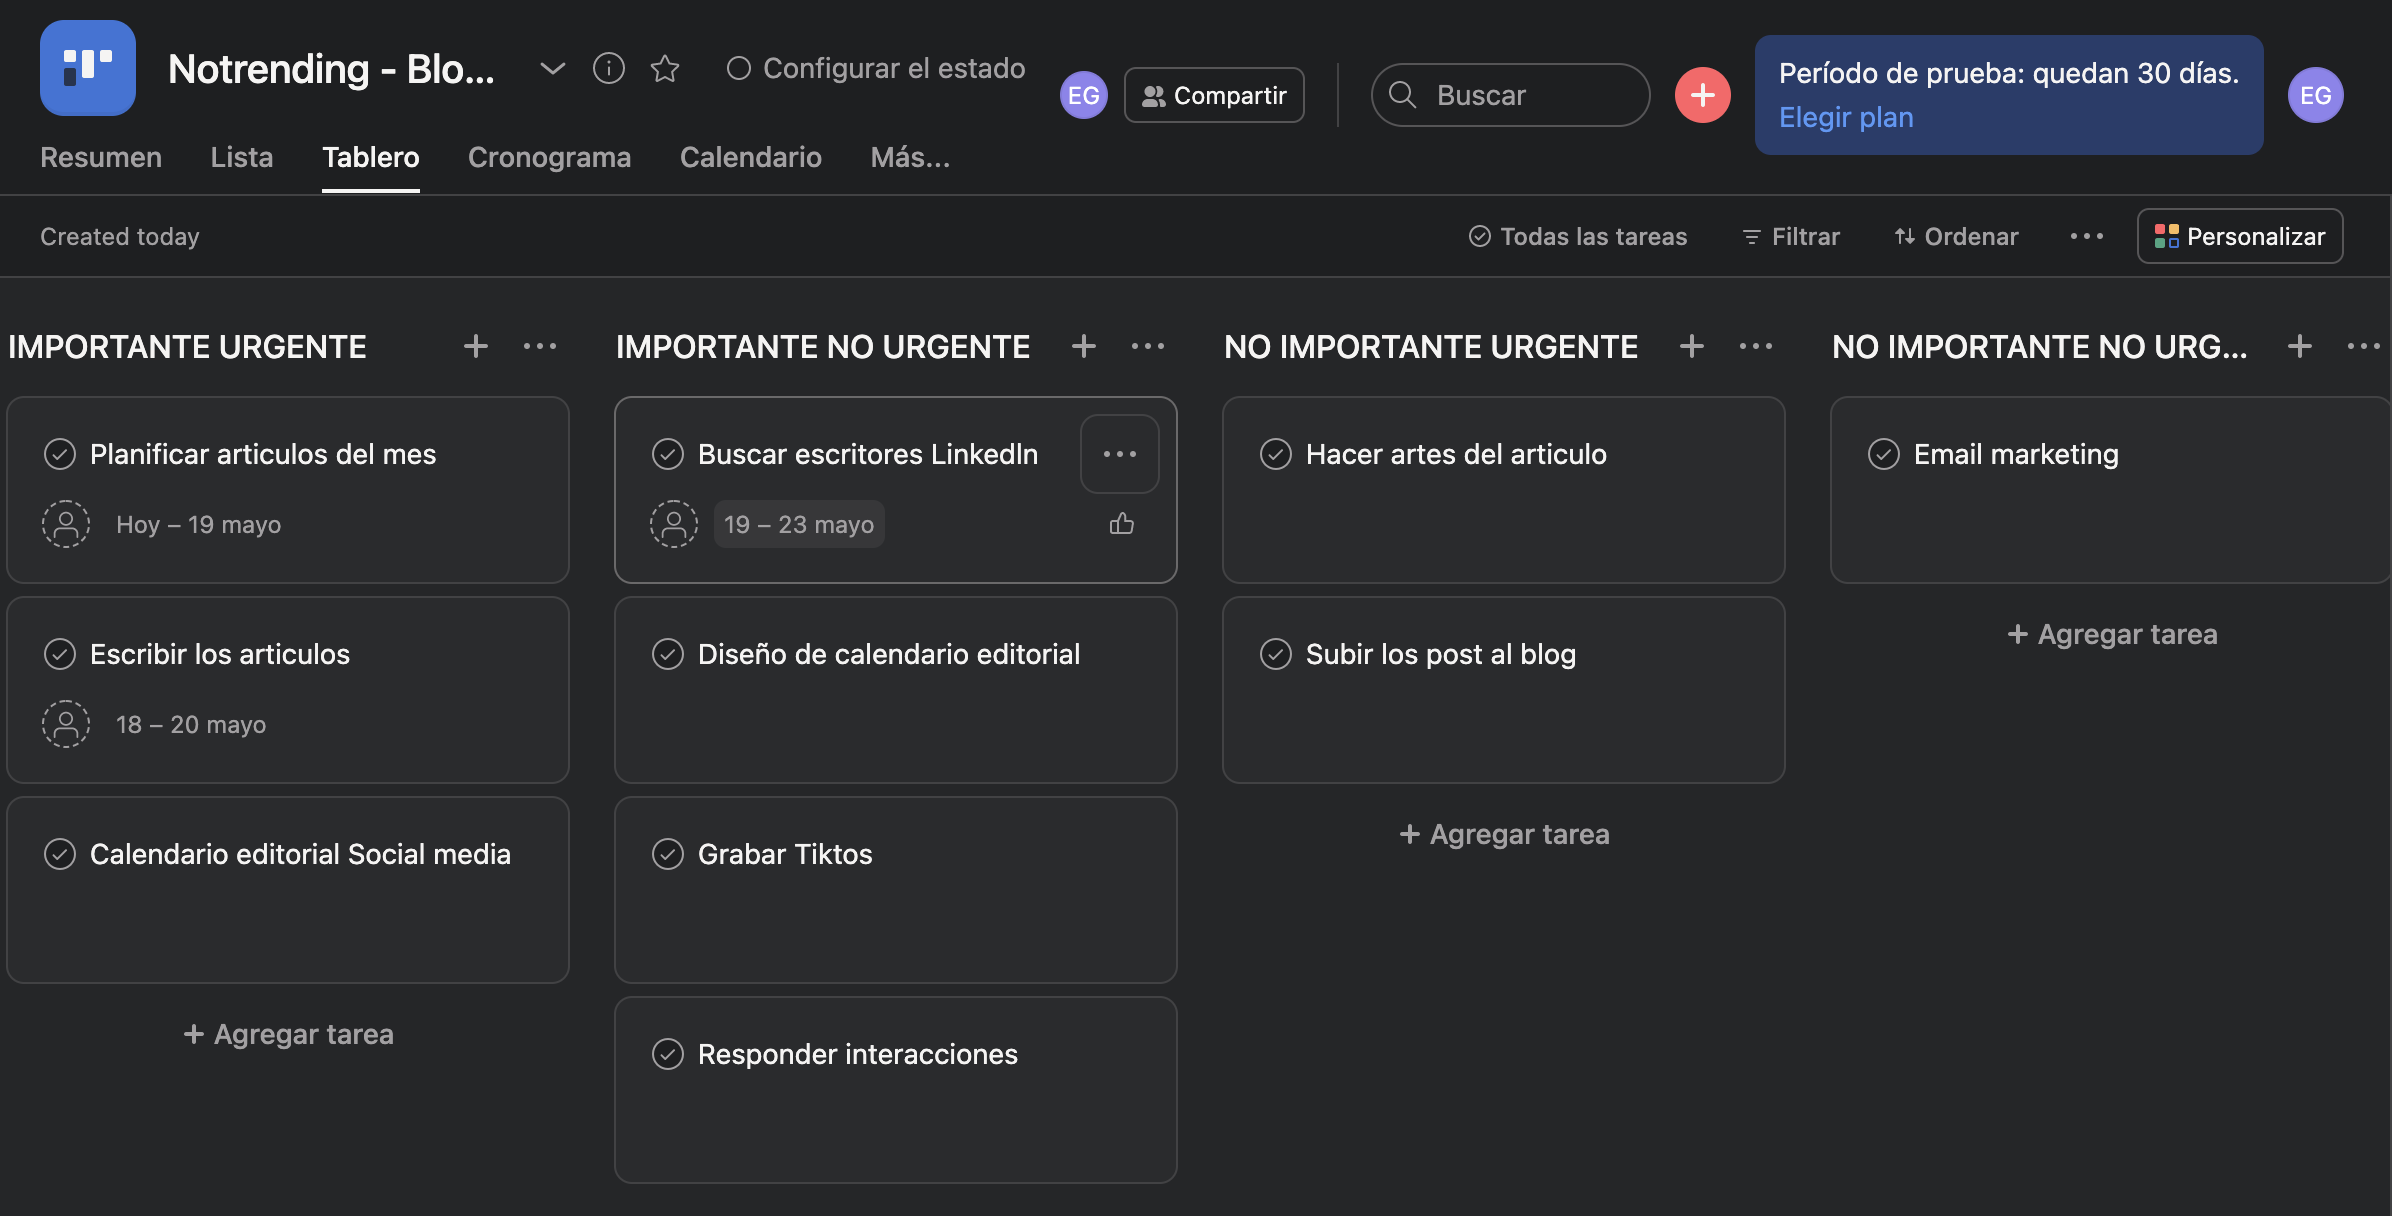
Task: Follow the Elegir plan link
Action: pyautogui.click(x=1845, y=117)
